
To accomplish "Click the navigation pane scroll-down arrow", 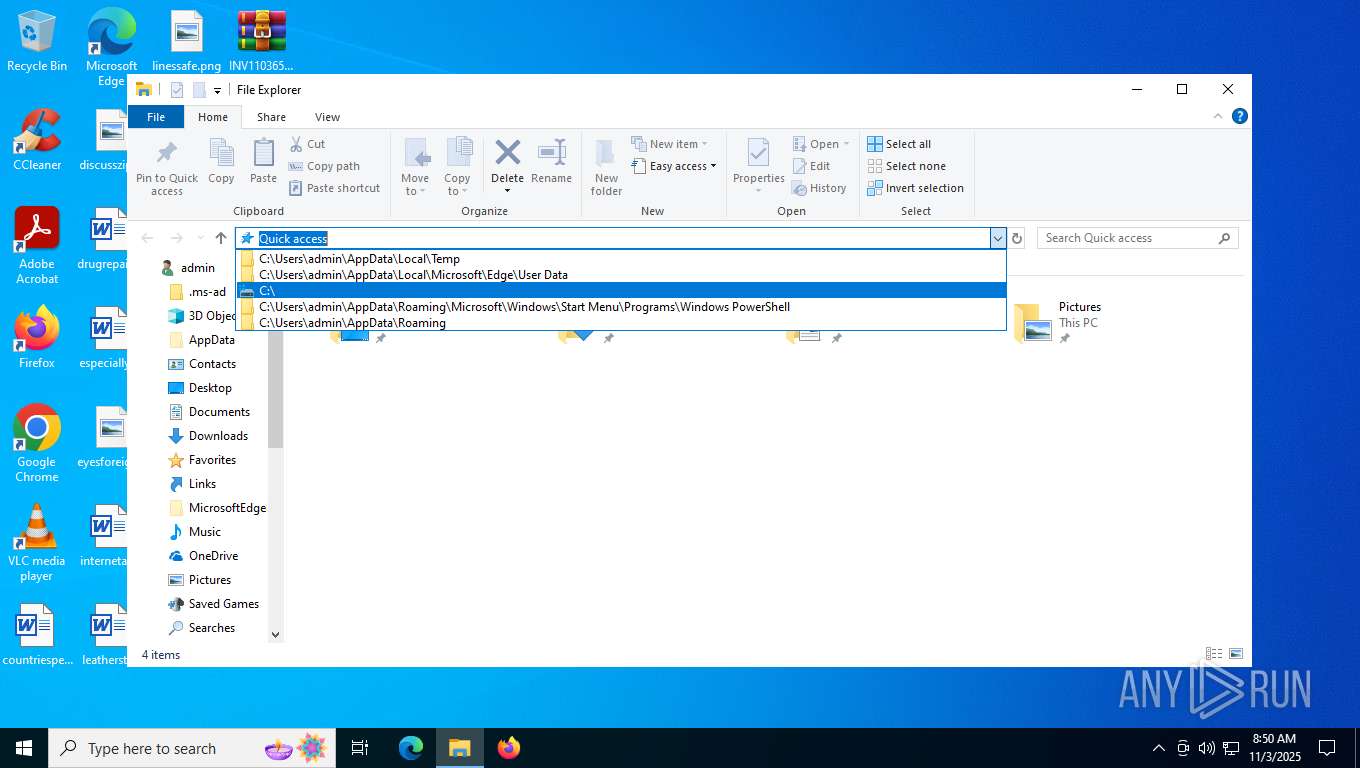I will point(276,634).
